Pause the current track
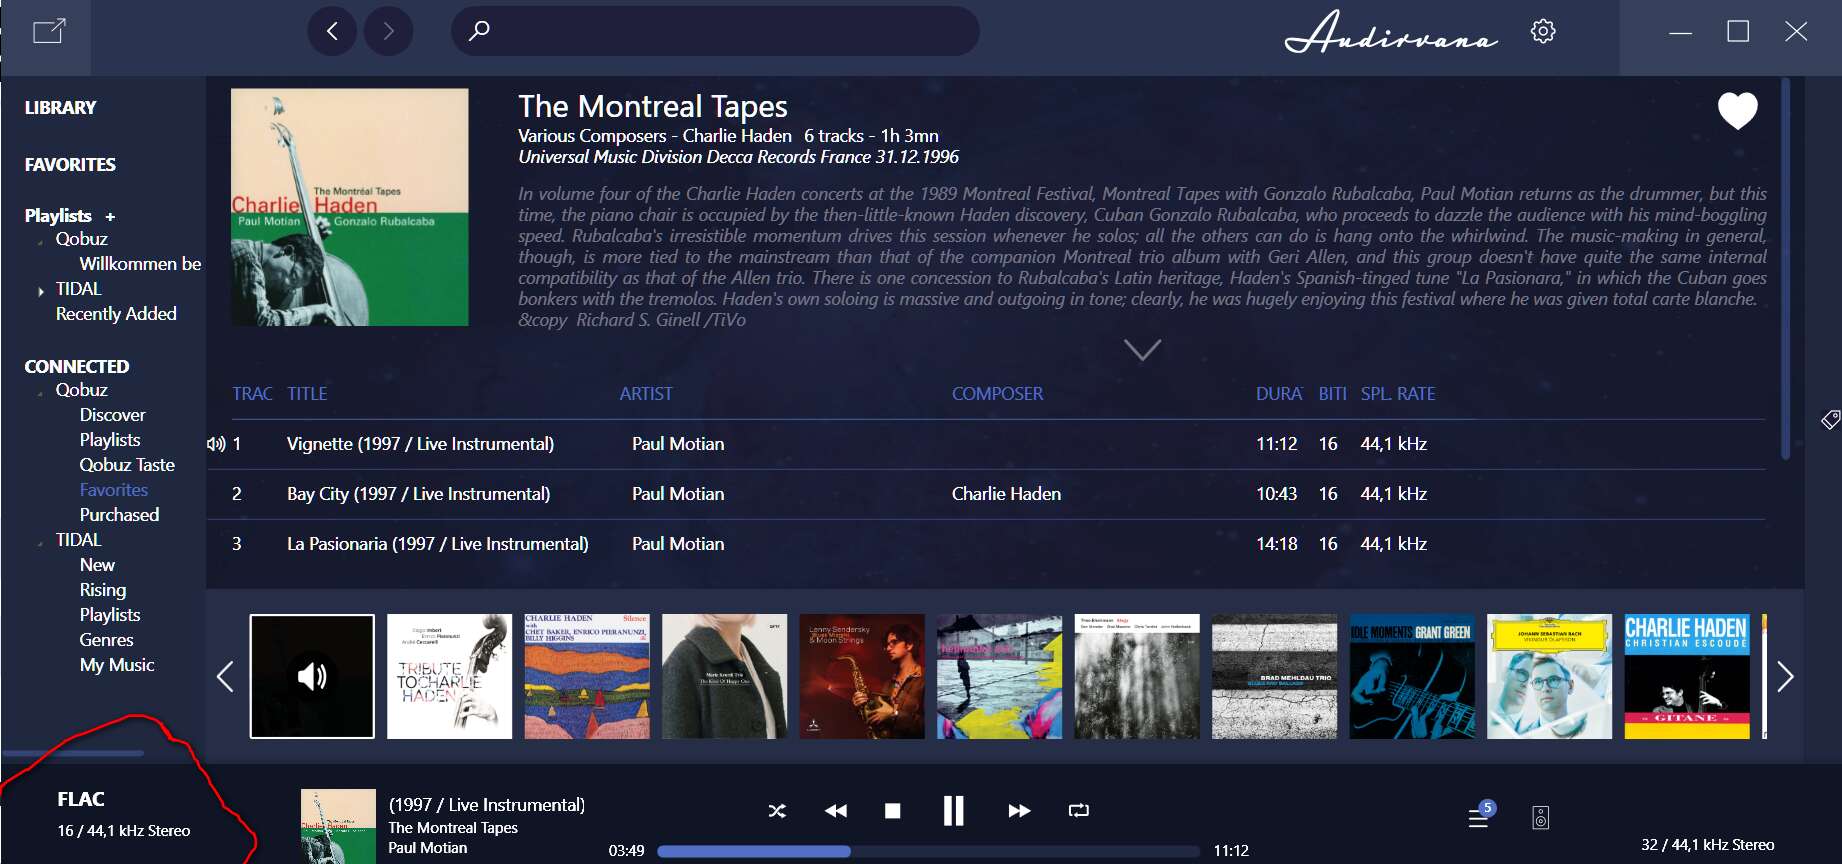Viewport: 1842px width, 864px height. coord(954,810)
